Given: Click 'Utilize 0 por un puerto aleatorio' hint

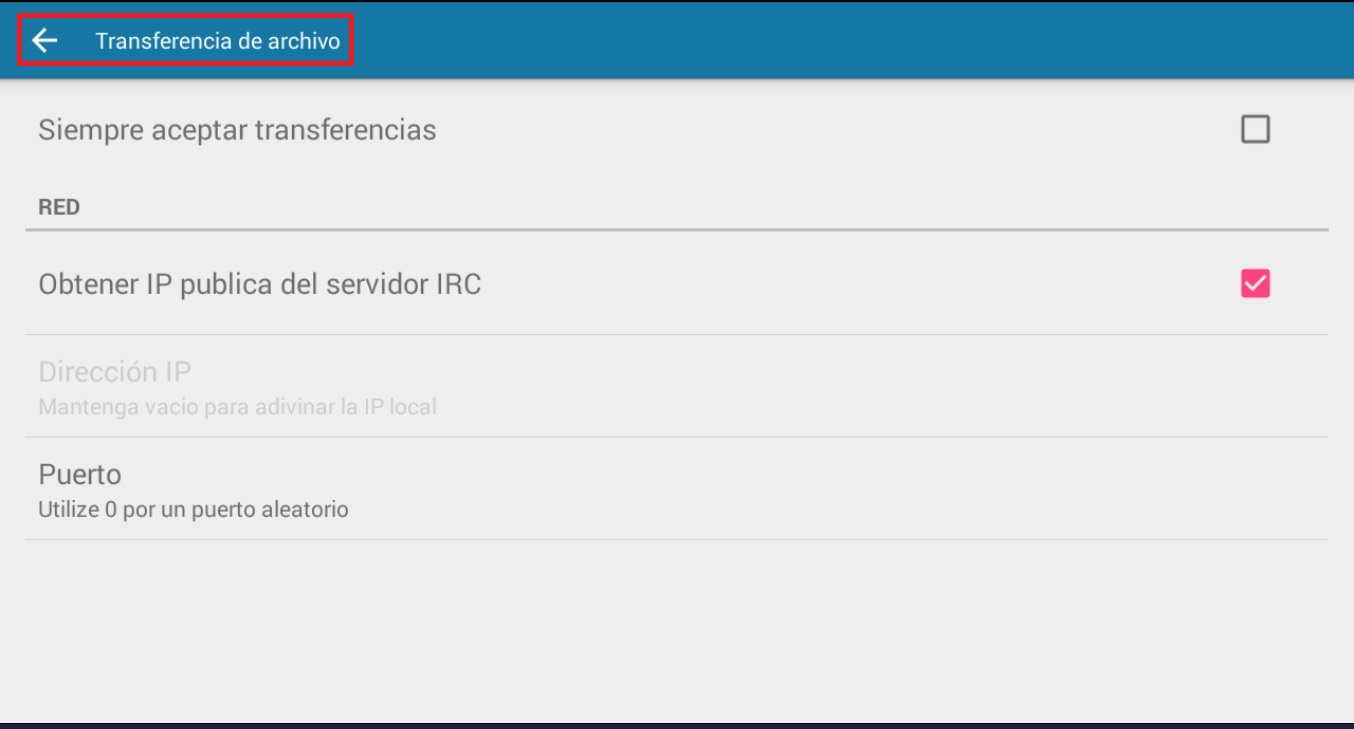Looking at the screenshot, I should tap(193, 509).
